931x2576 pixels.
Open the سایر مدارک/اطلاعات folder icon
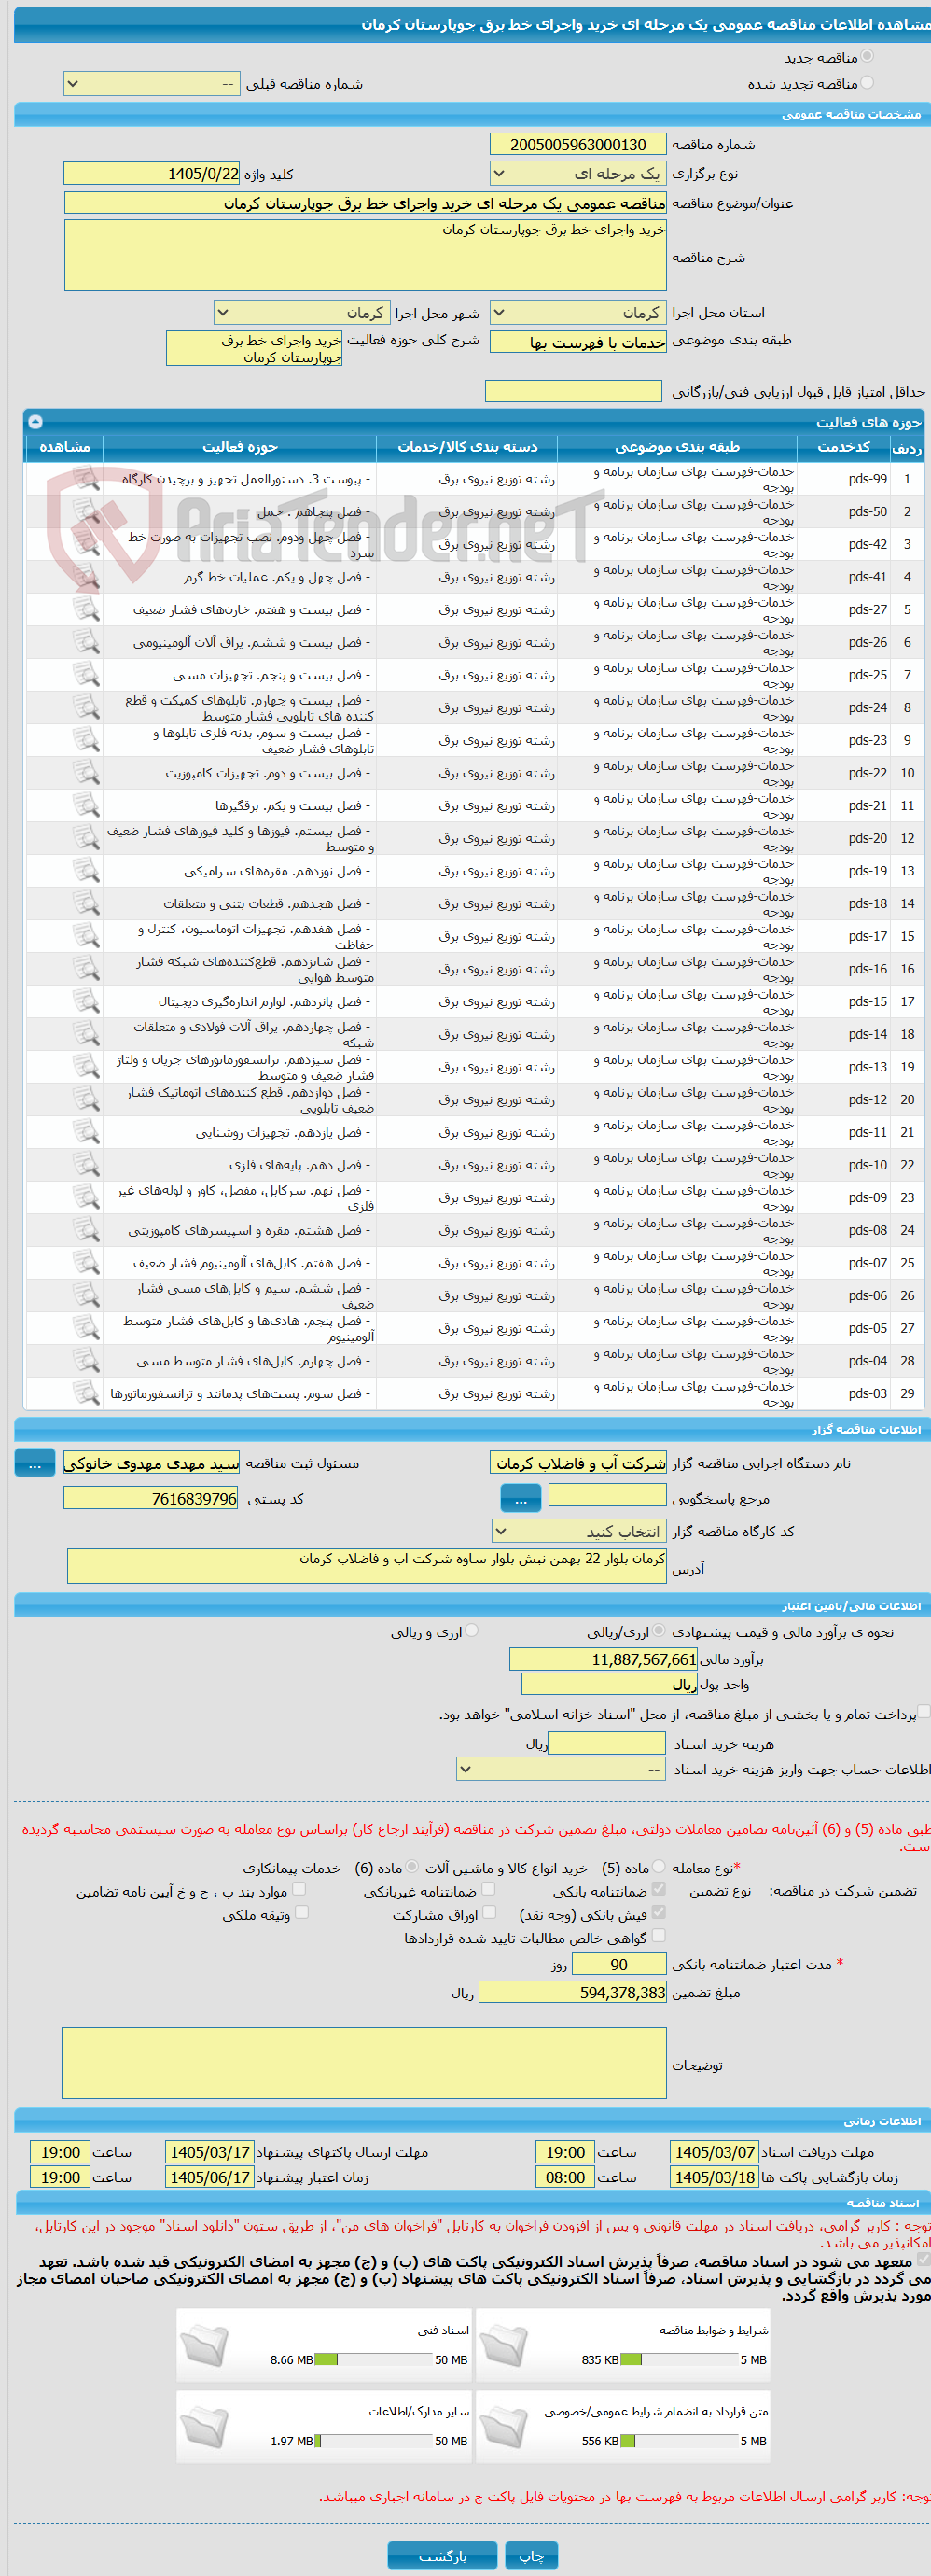point(205,2426)
